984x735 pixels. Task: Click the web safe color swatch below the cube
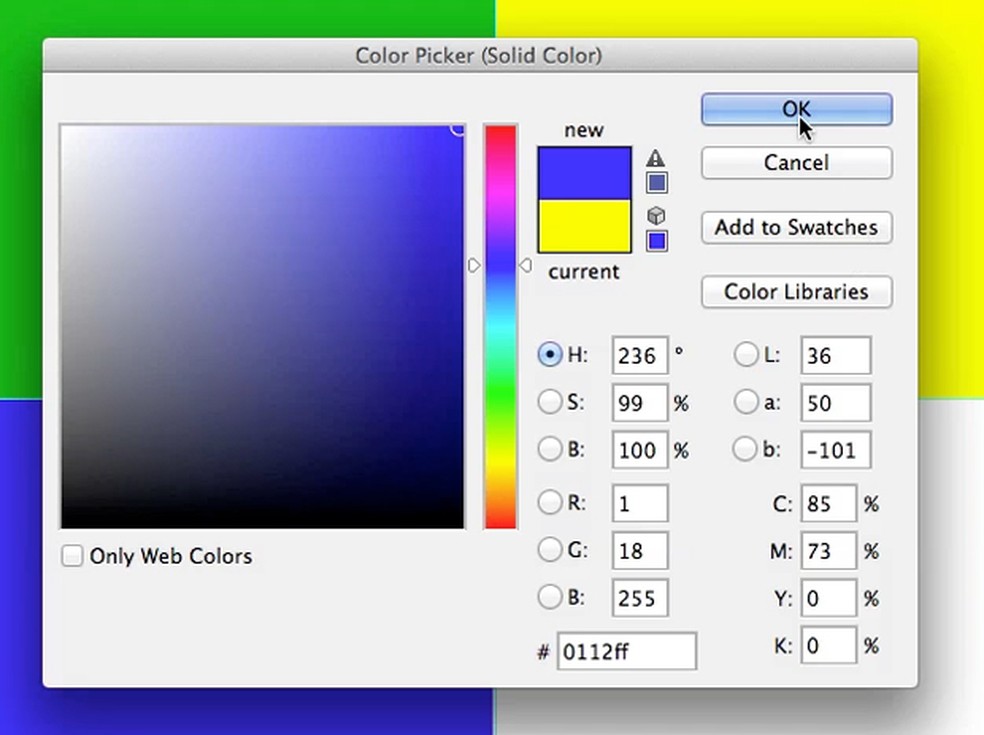point(657,241)
